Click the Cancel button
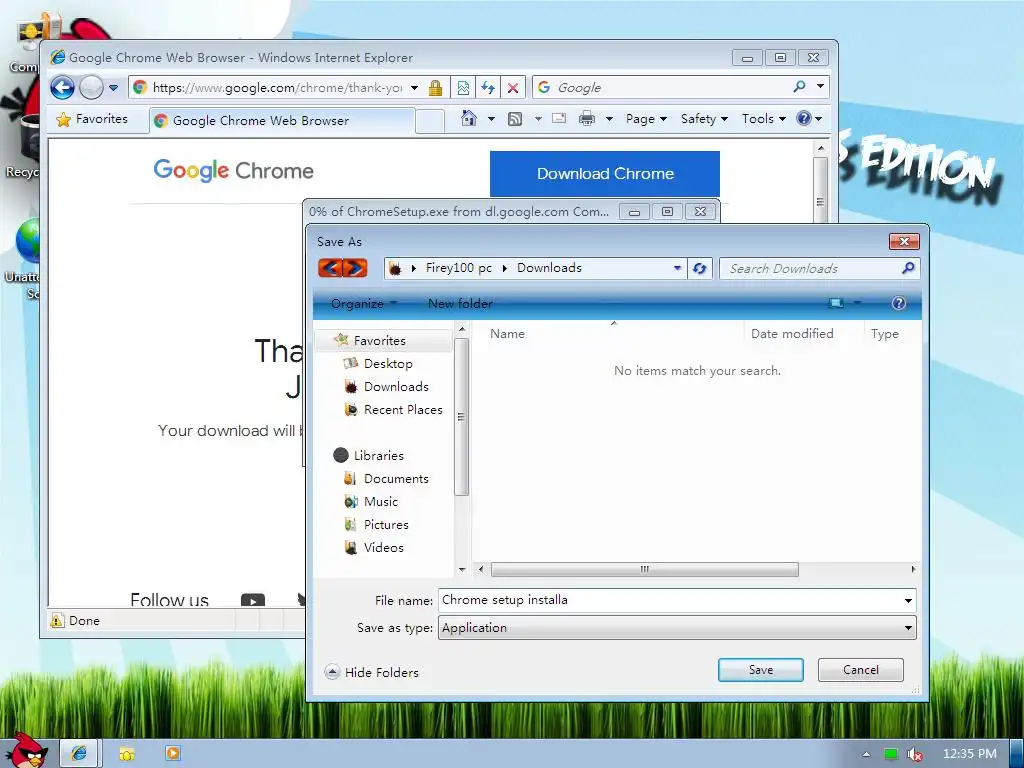1024x768 pixels. (x=861, y=670)
